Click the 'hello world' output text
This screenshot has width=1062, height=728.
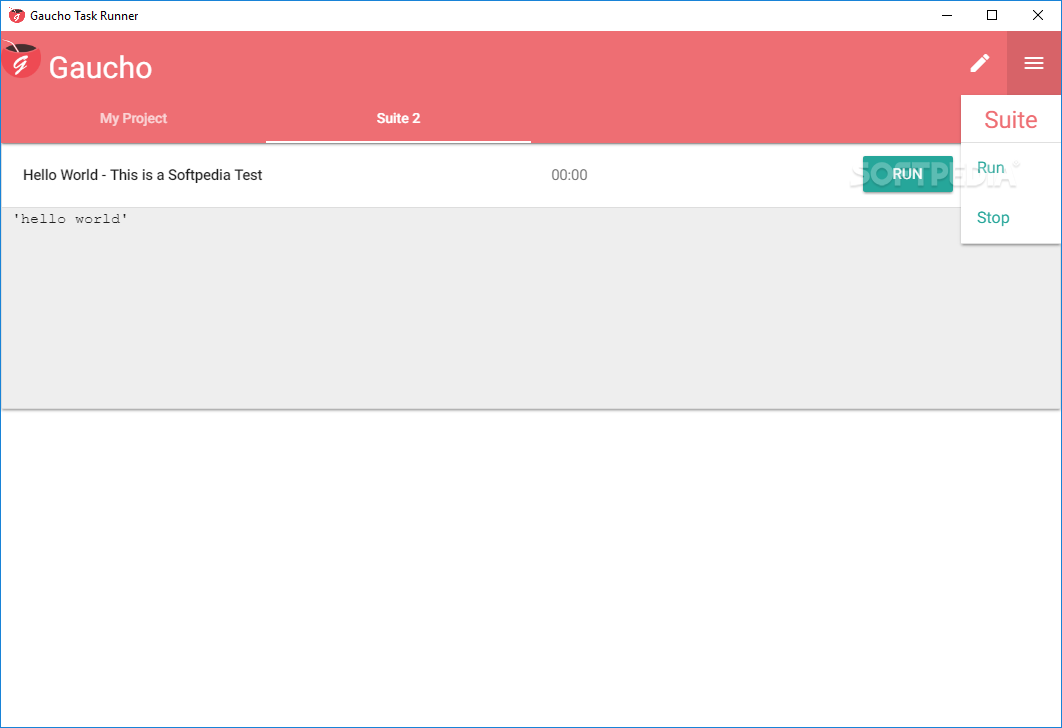(x=70, y=219)
